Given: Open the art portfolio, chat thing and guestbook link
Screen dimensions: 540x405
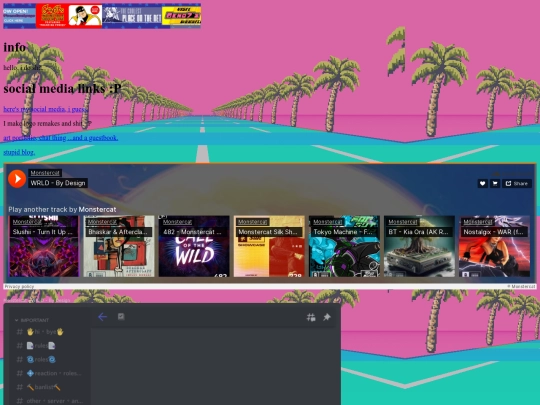Looking at the screenshot, I should point(61,138).
